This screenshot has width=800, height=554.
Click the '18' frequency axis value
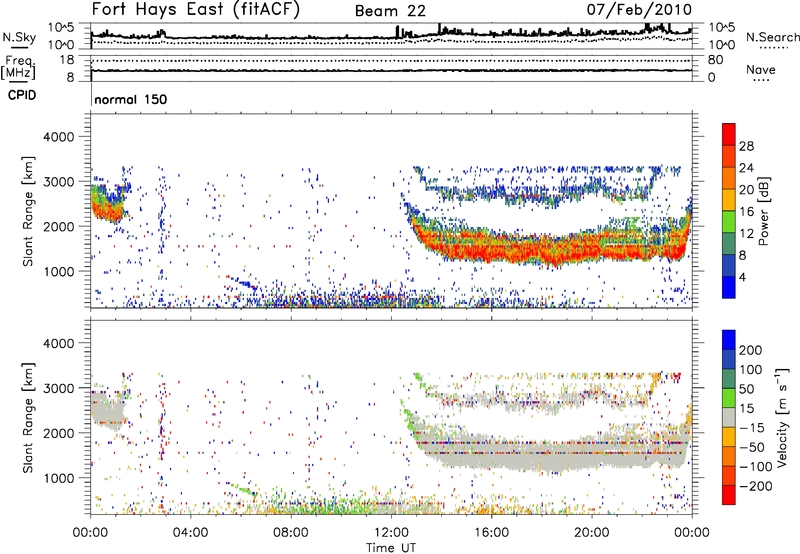[67, 60]
